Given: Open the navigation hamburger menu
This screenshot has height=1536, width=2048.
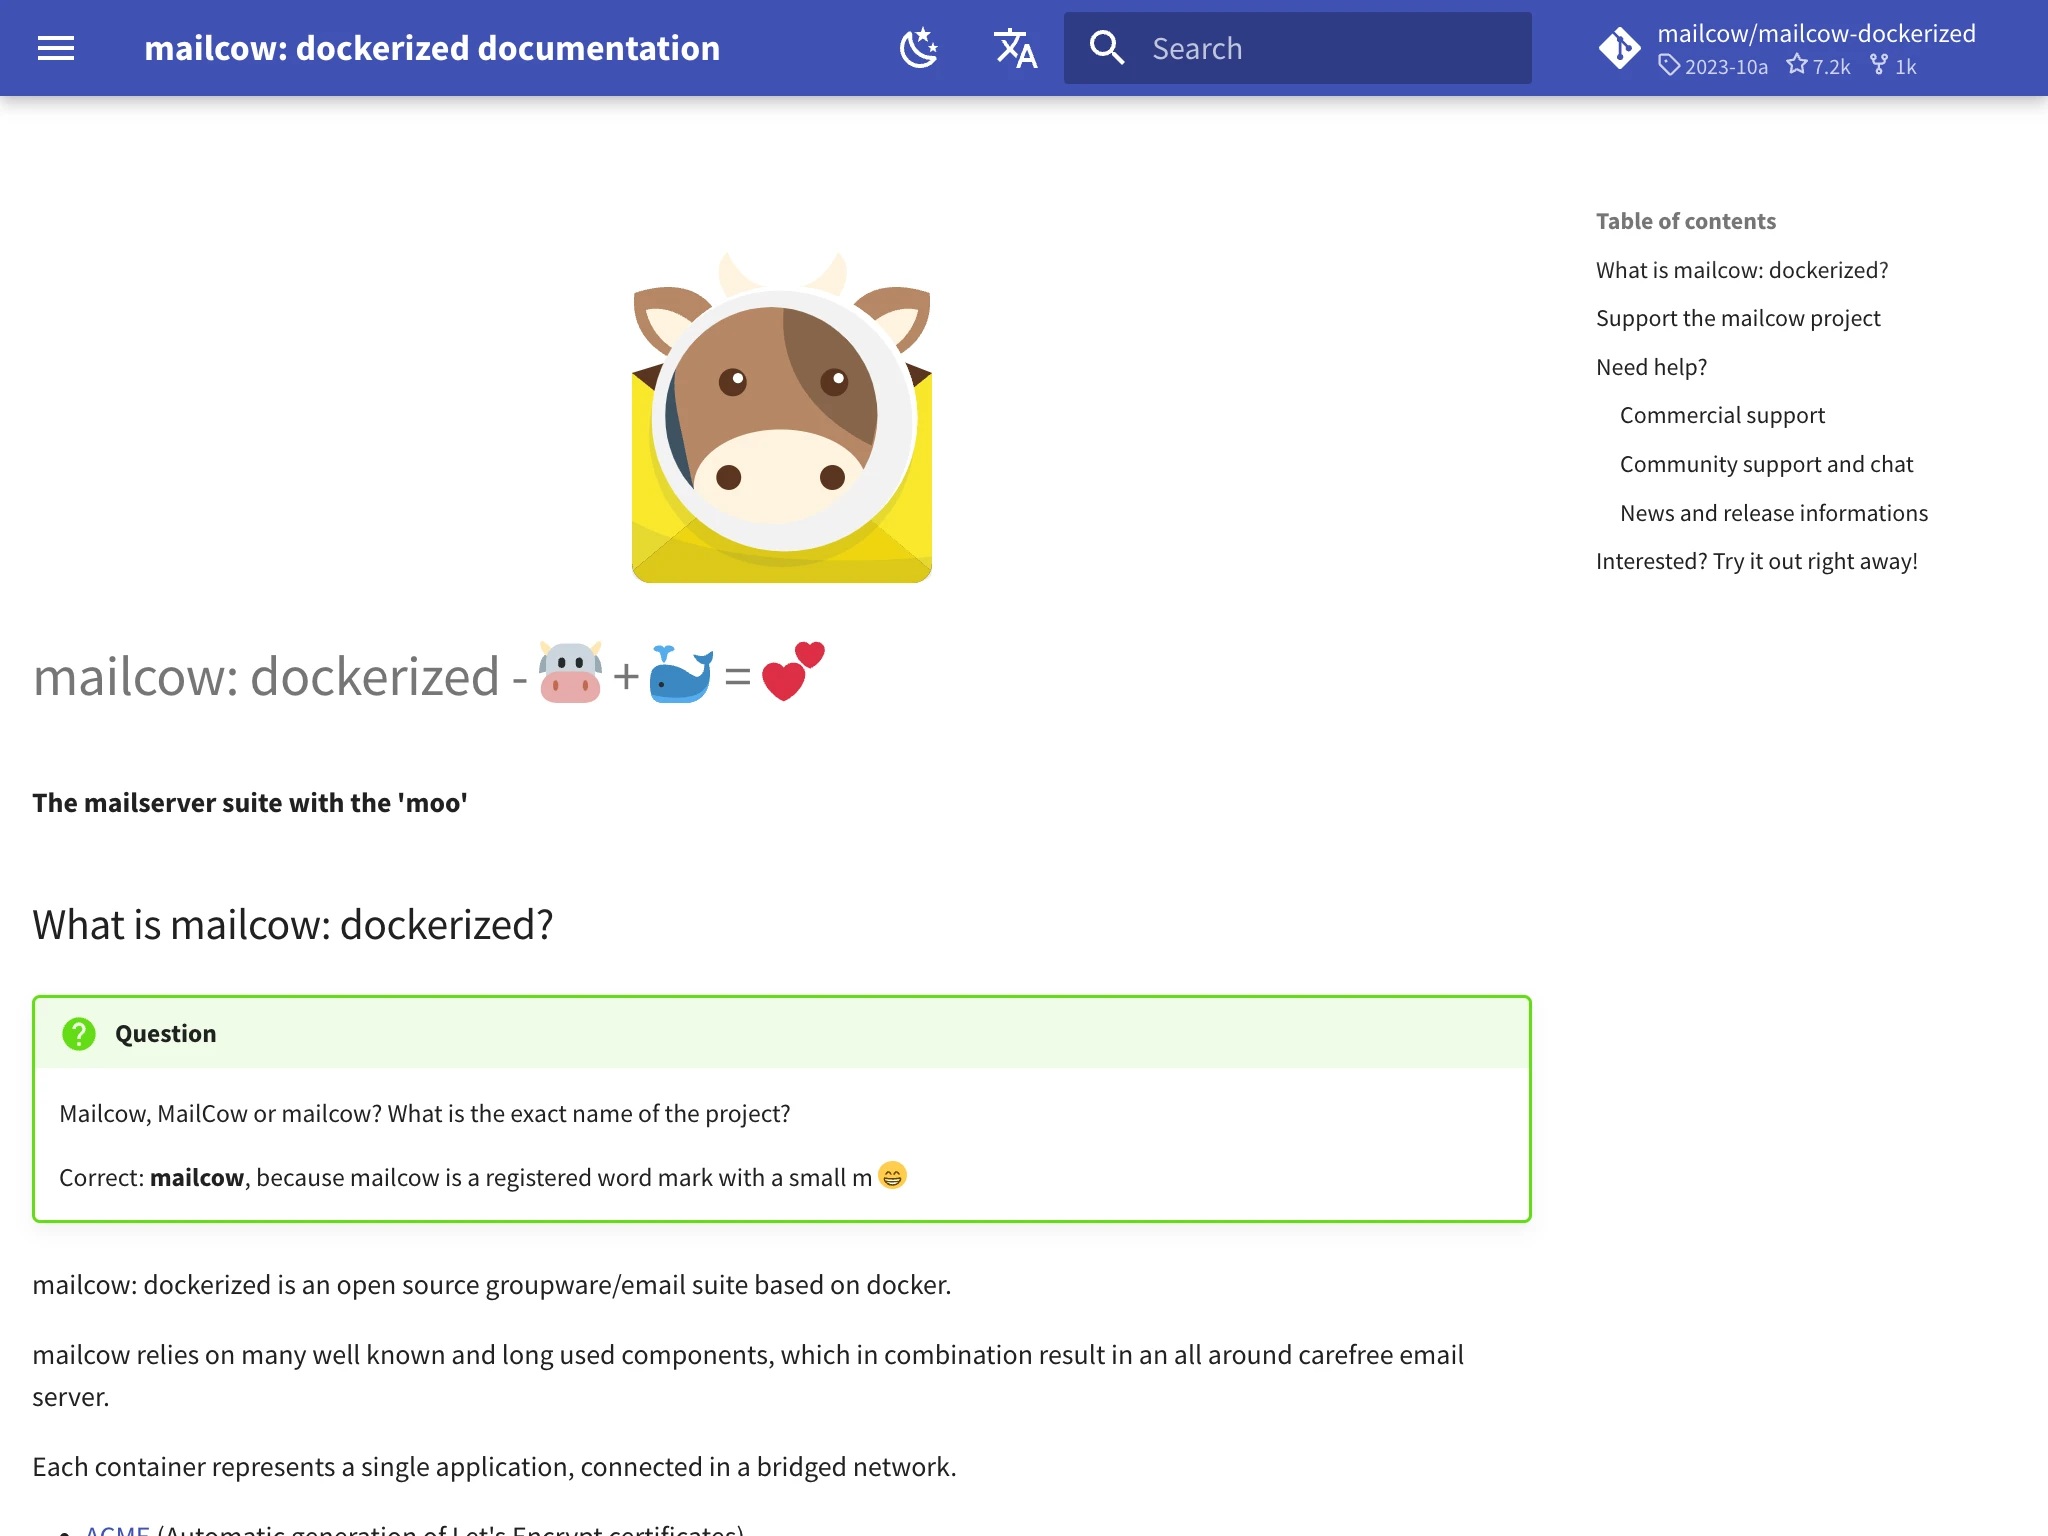Looking at the screenshot, I should point(55,48).
